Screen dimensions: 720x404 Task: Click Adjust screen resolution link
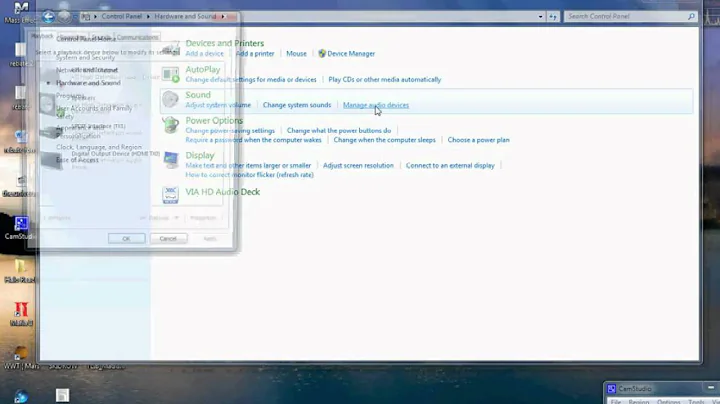coord(358,166)
